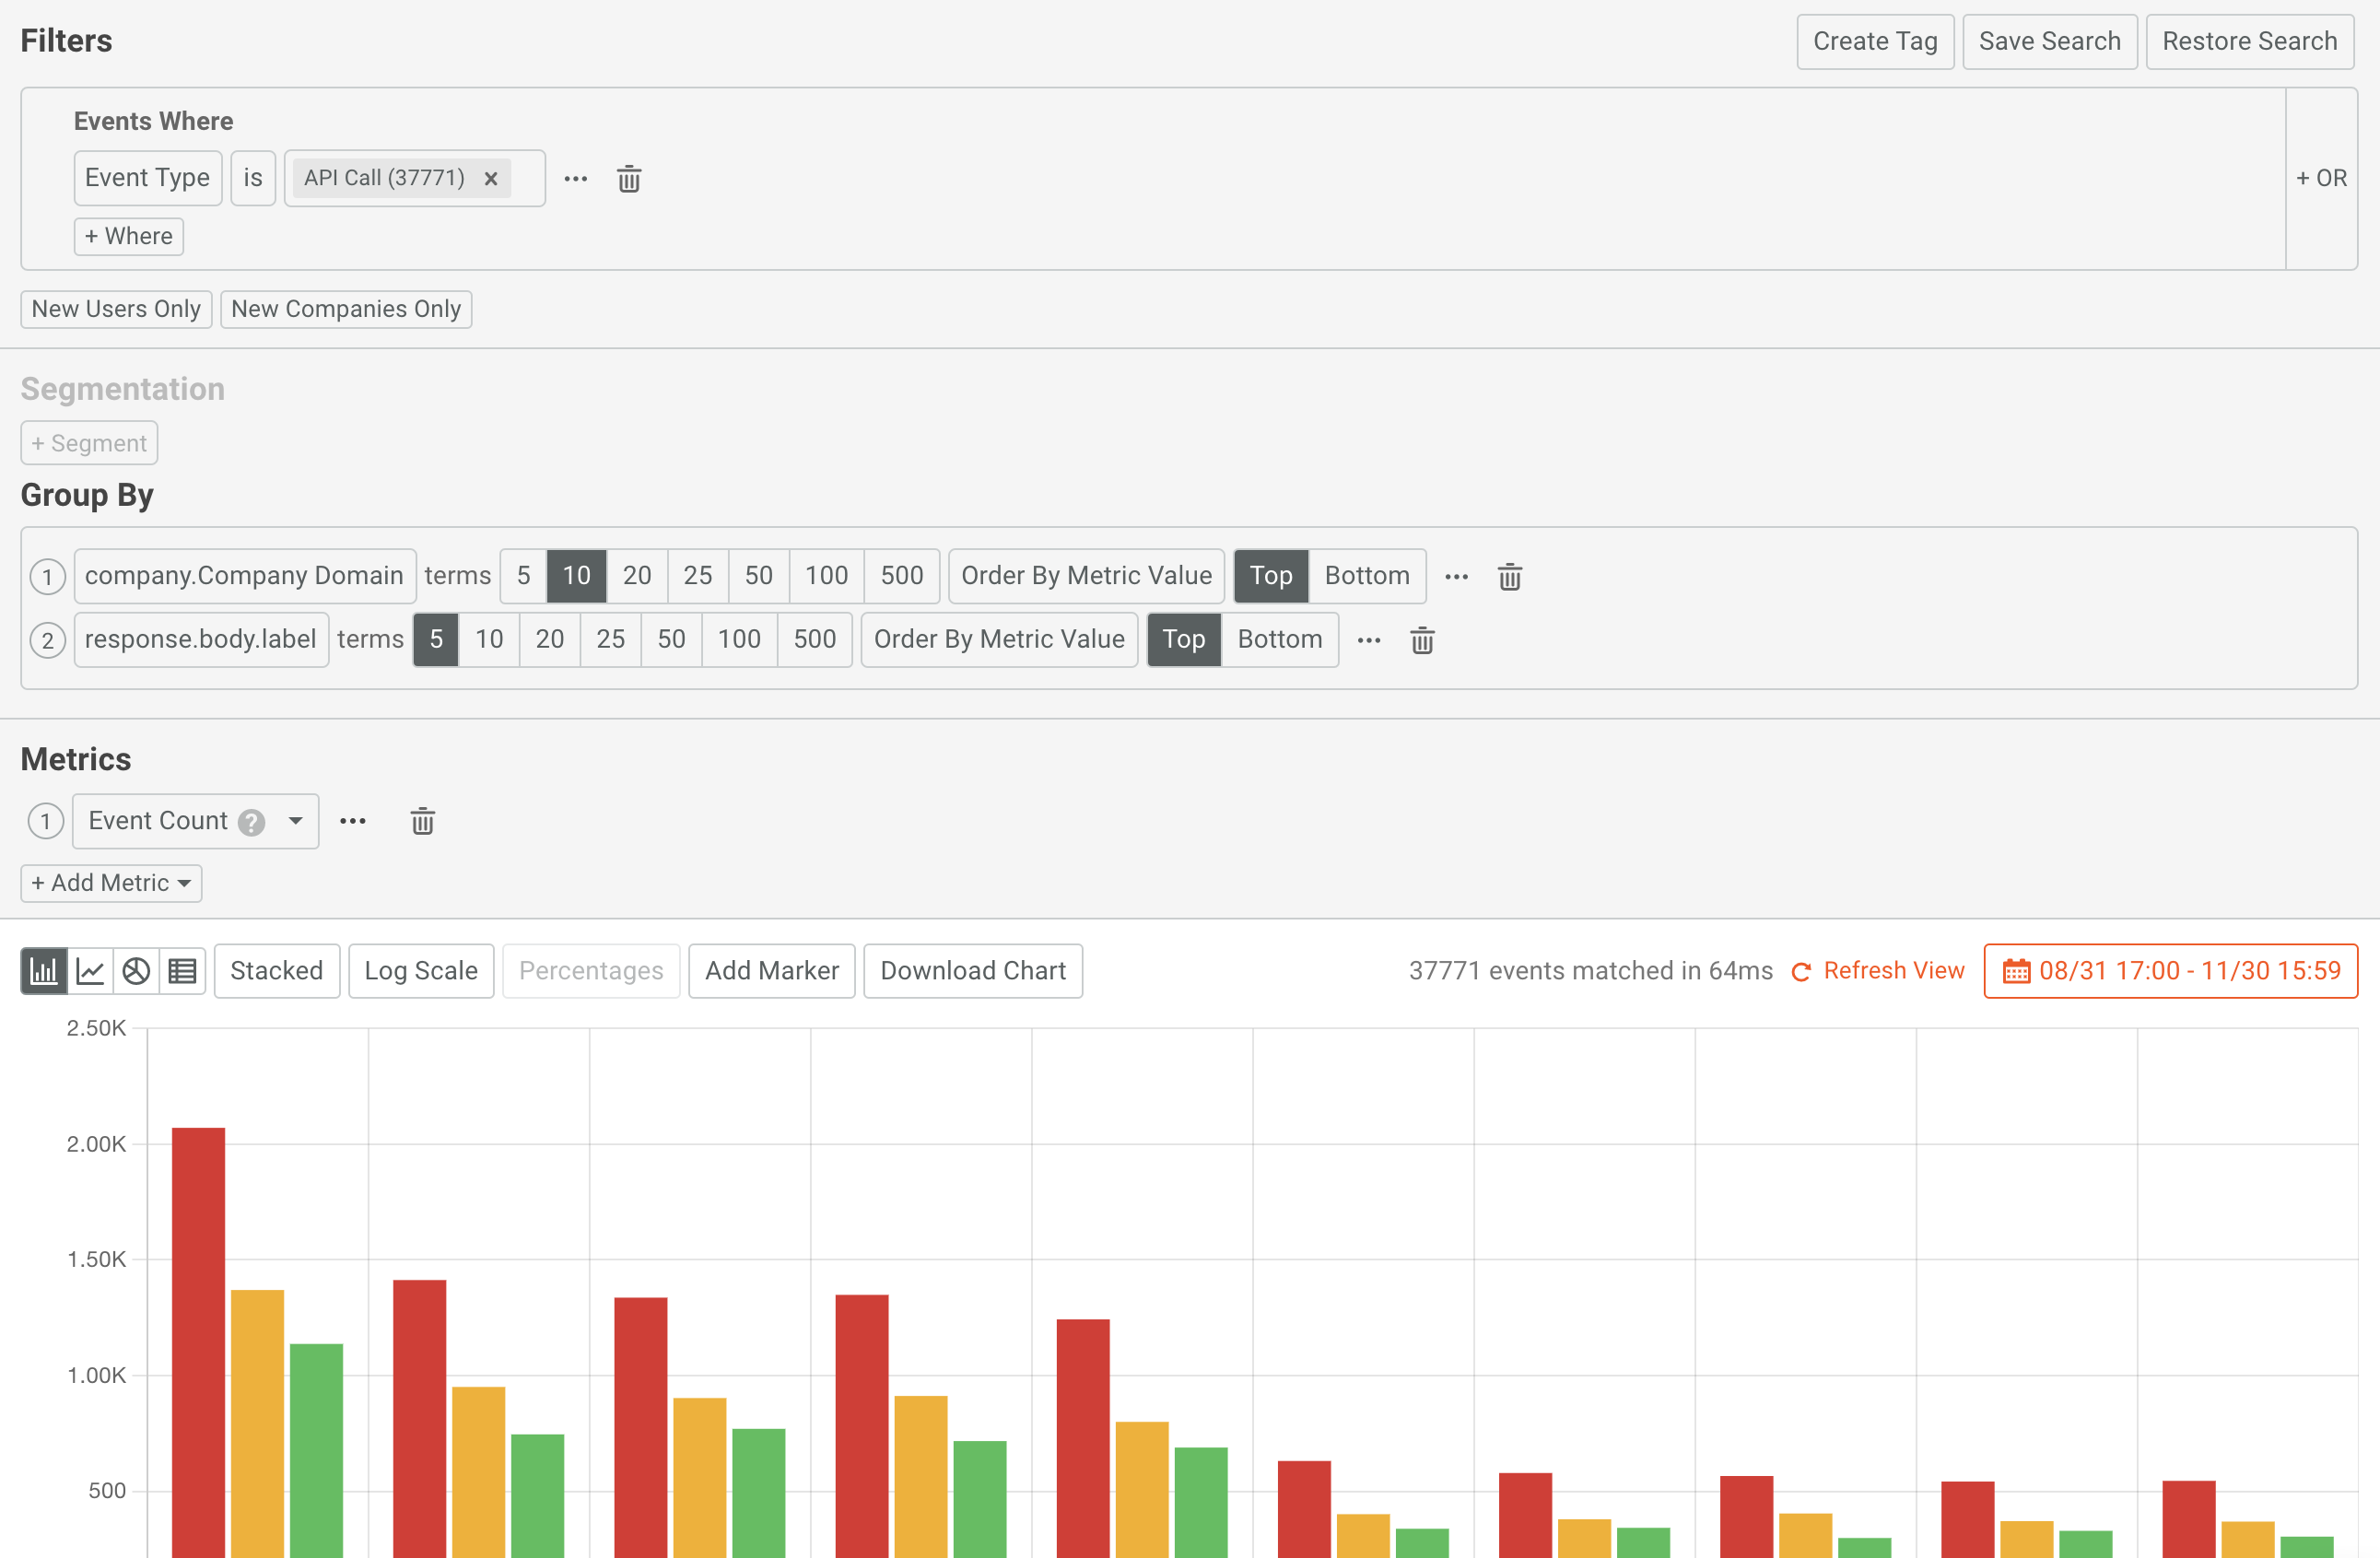2380x1558 pixels.
Task: Save the current search
Action: pyautogui.click(x=2049, y=41)
